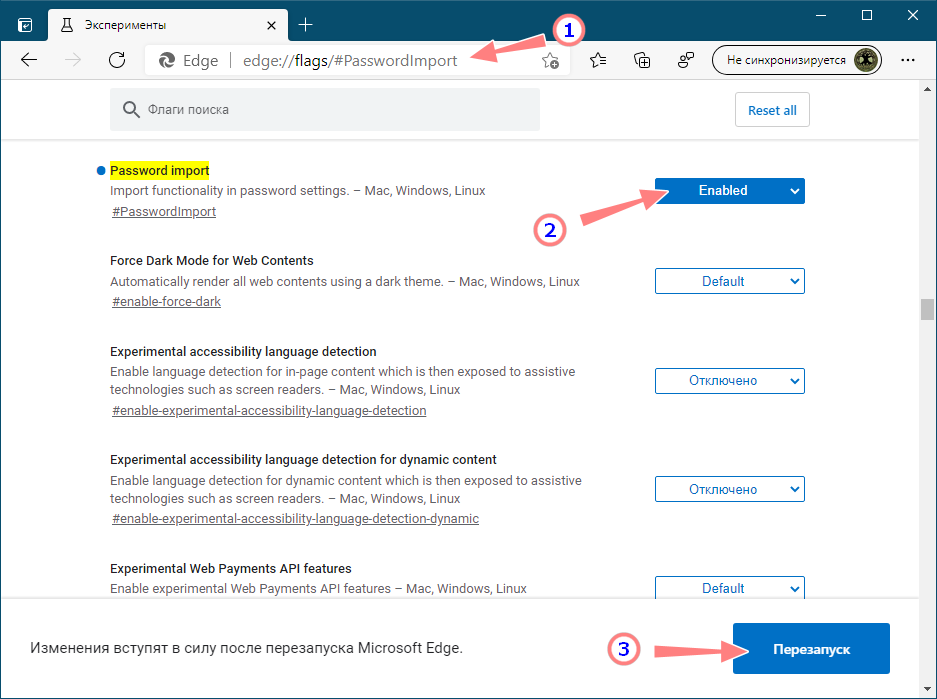Go back using the browser back arrow
937x699 pixels.
[29, 60]
